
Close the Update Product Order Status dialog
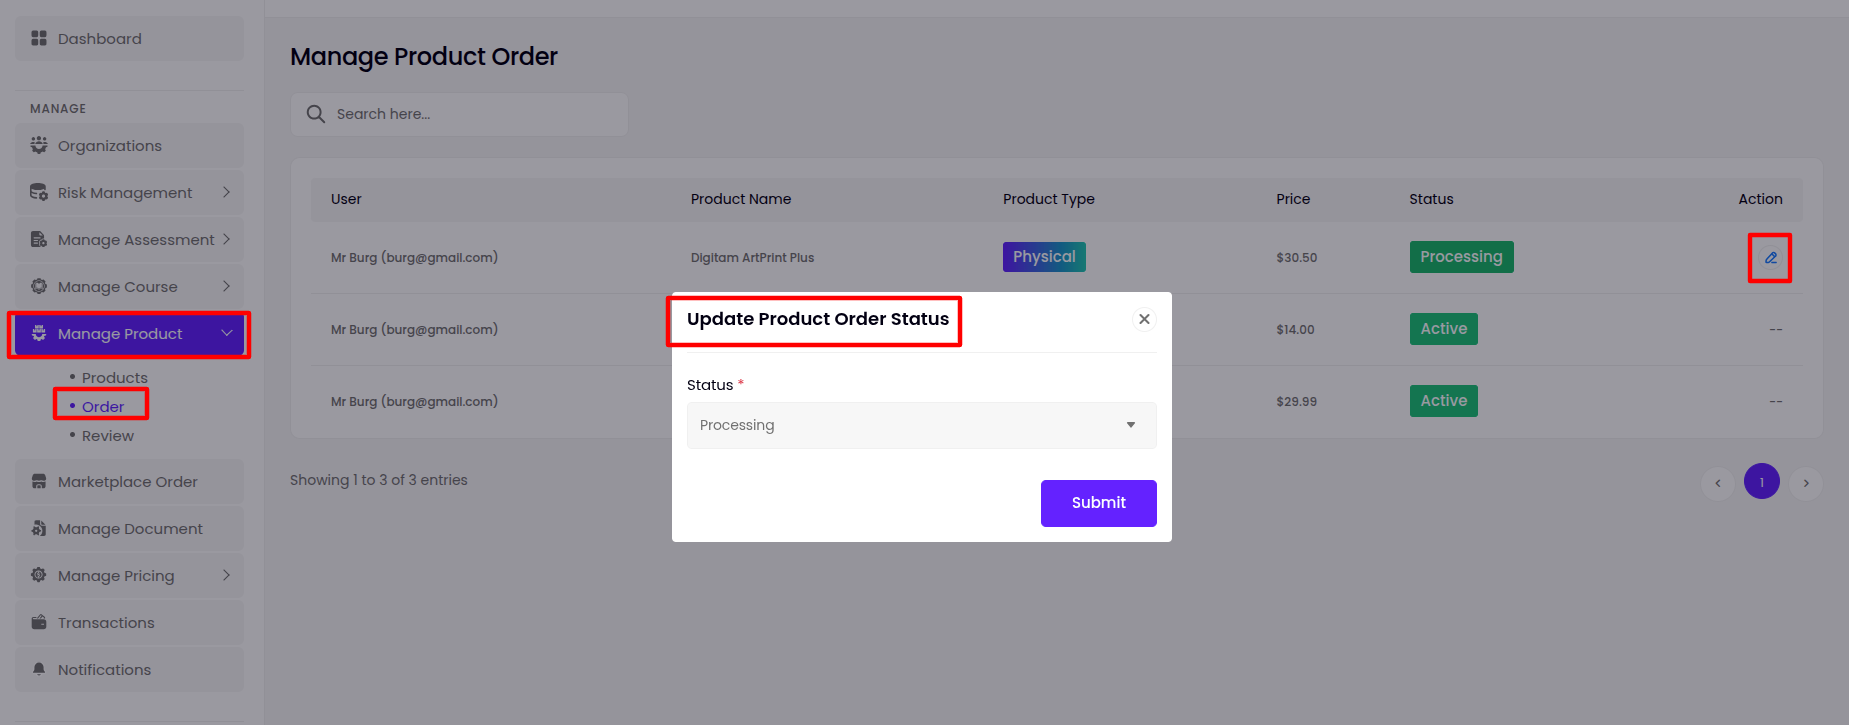point(1144,319)
